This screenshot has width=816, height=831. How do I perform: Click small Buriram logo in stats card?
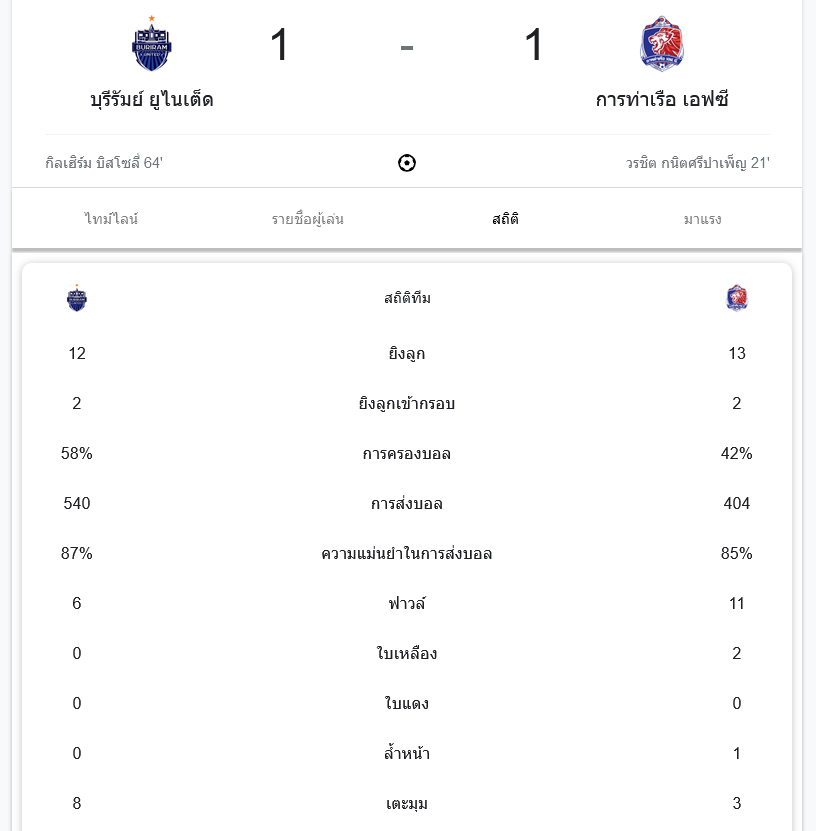click(77, 298)
